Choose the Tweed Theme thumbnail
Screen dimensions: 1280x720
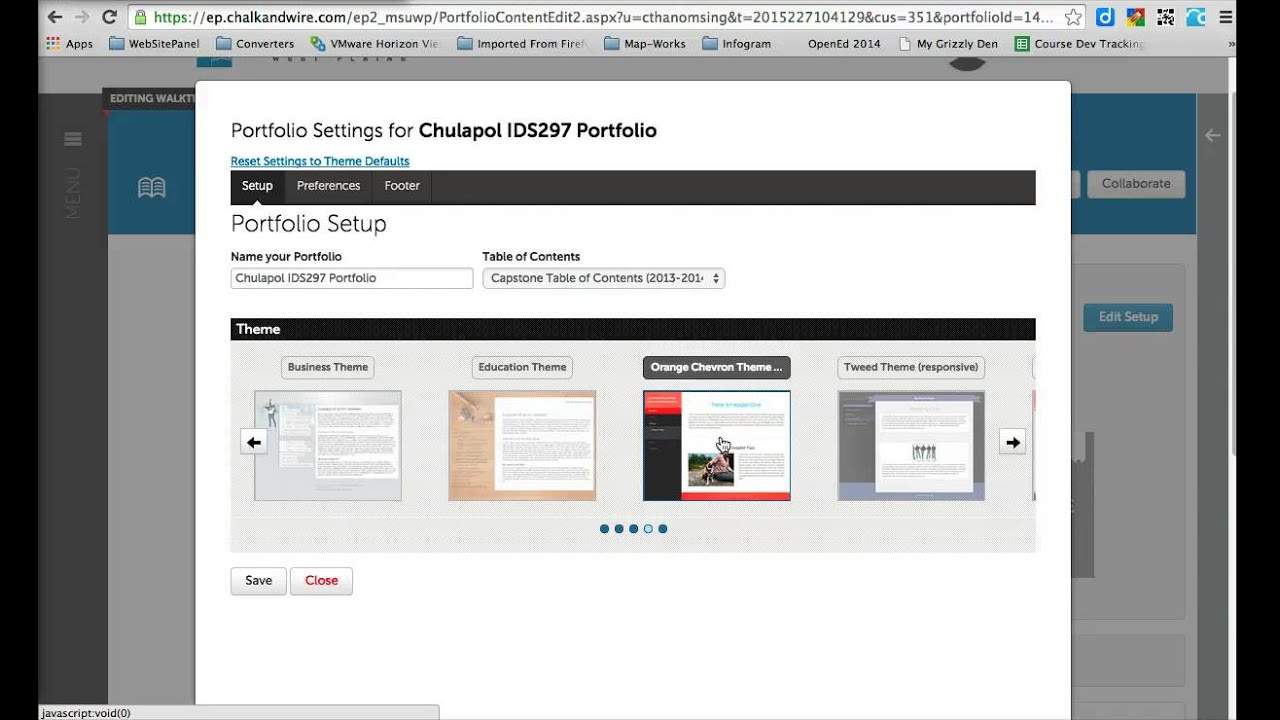coord(911,446)
